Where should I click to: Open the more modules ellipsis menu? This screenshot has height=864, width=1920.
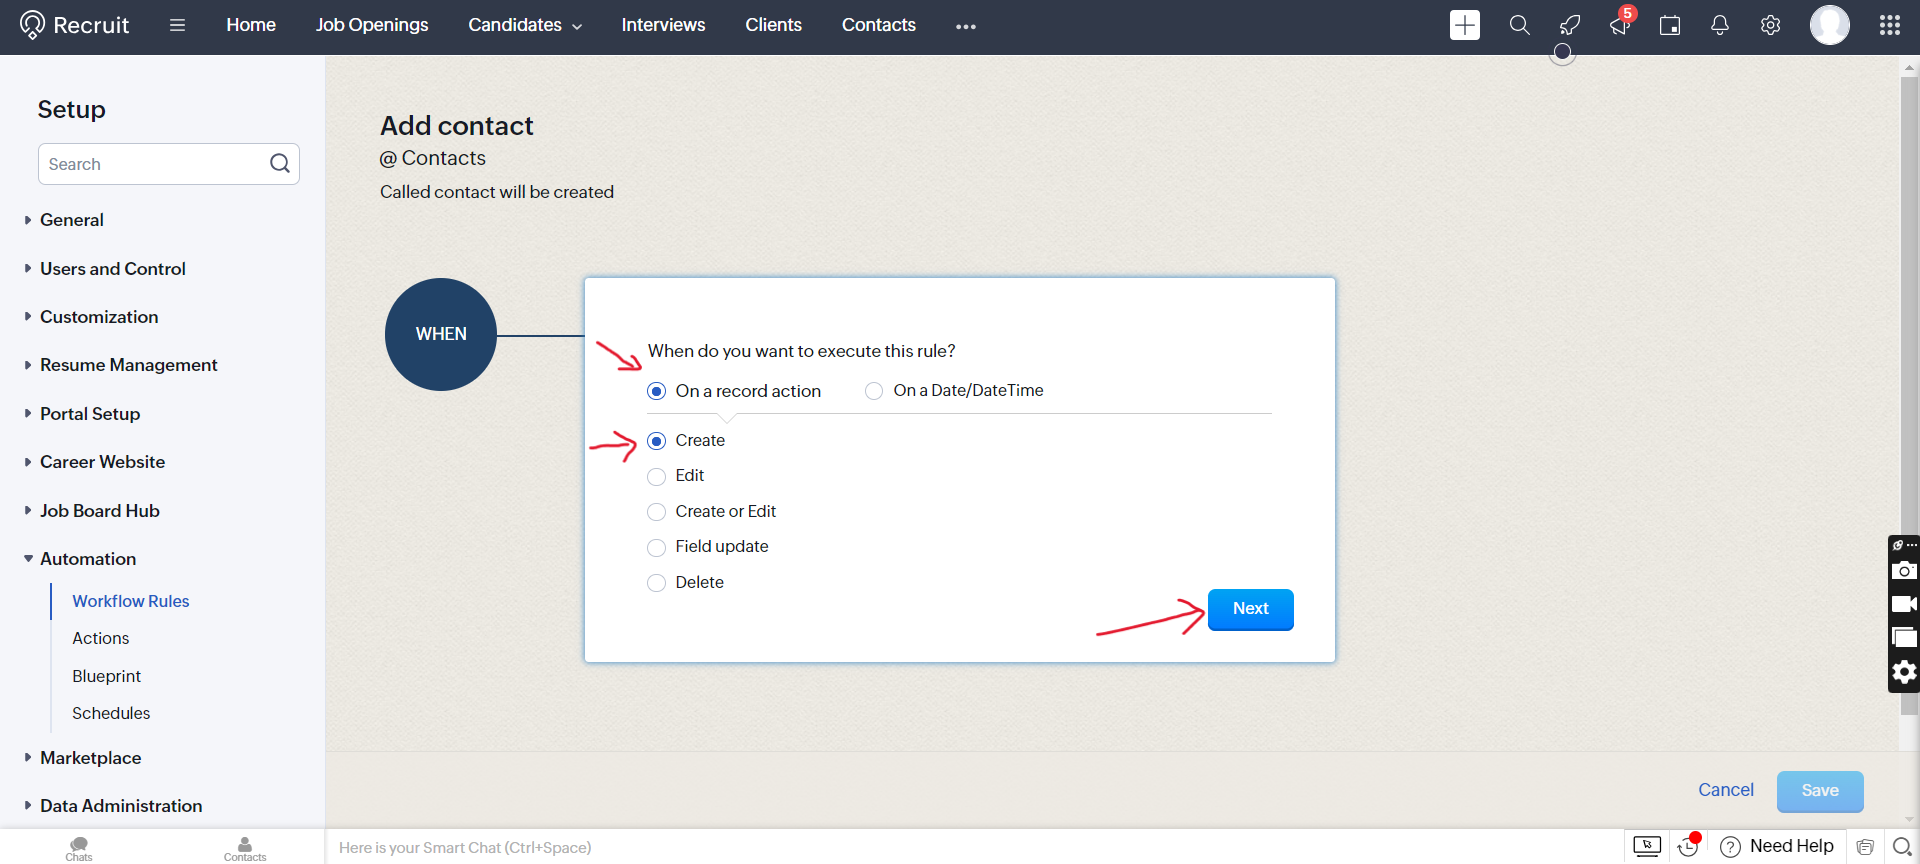click(965, 26)
